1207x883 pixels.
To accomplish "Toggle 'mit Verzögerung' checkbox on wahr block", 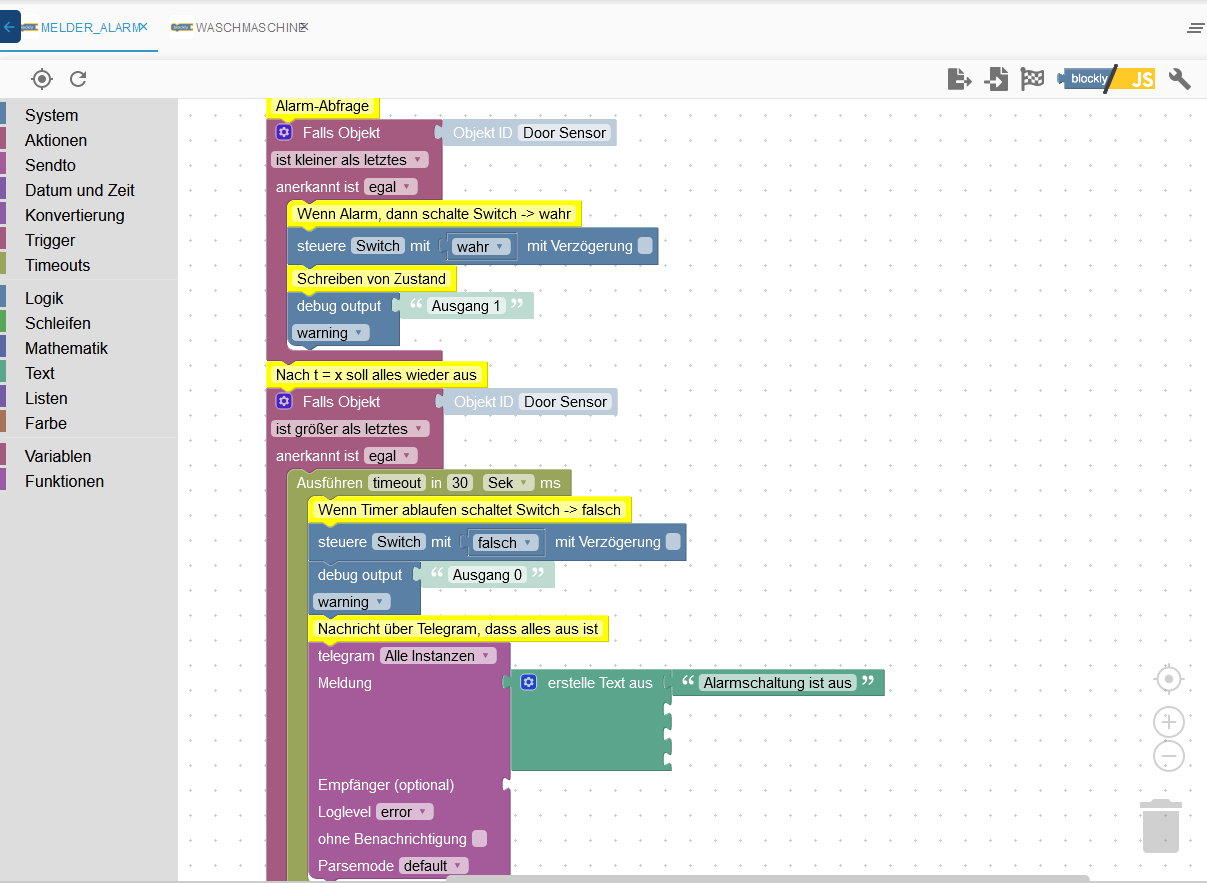I will pos(645,245).
